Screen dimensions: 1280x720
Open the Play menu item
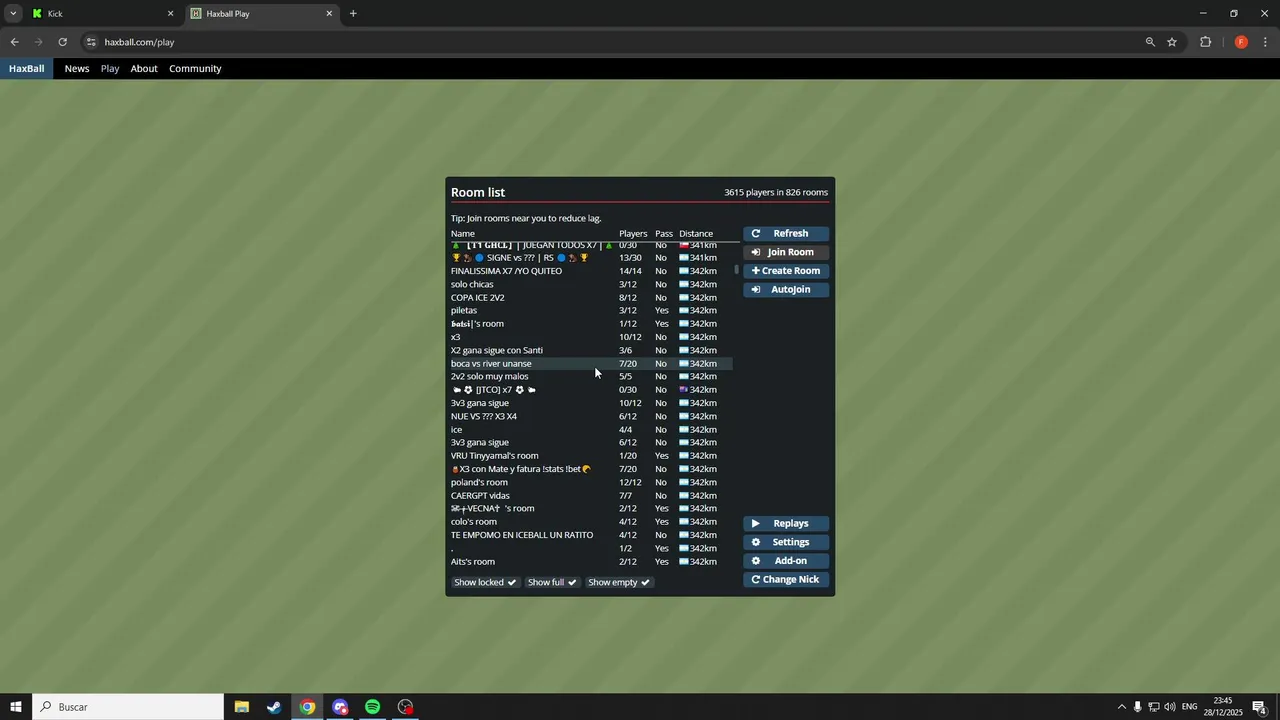click(x=110, y=69)
